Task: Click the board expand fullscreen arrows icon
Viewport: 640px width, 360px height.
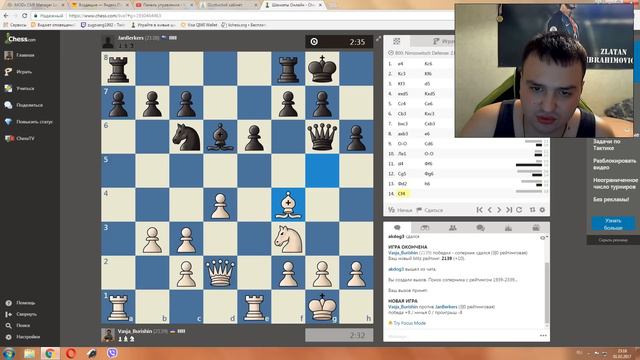Action: [378, 39]
